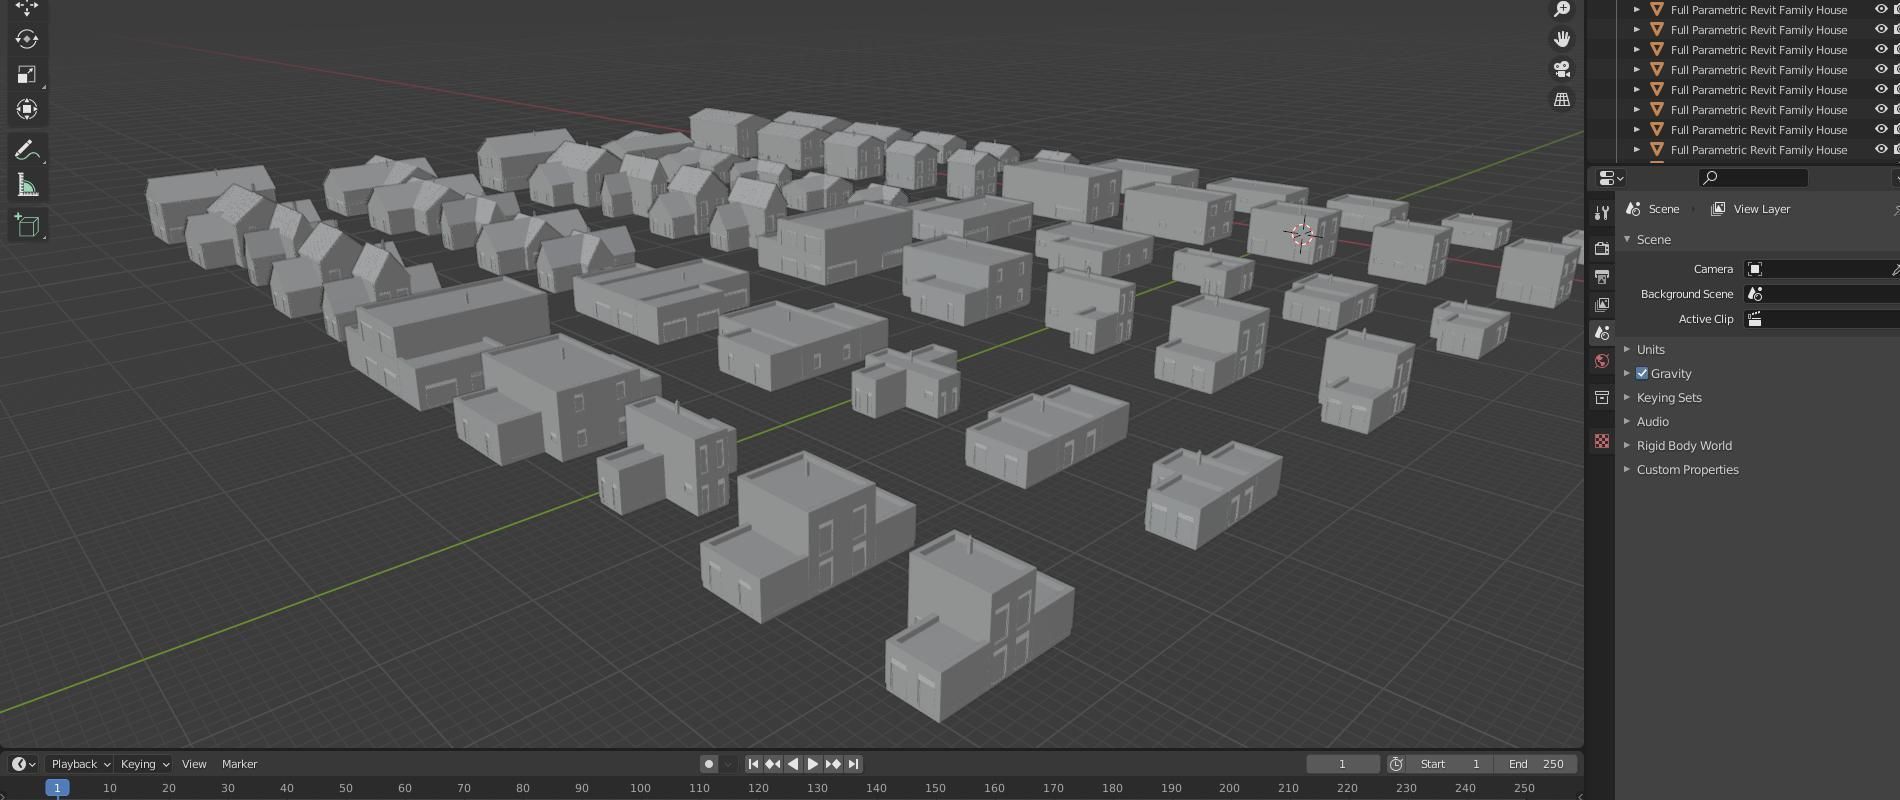Click the Background Scene field
Screen dimensions: 1900x800
point(1821,294)
